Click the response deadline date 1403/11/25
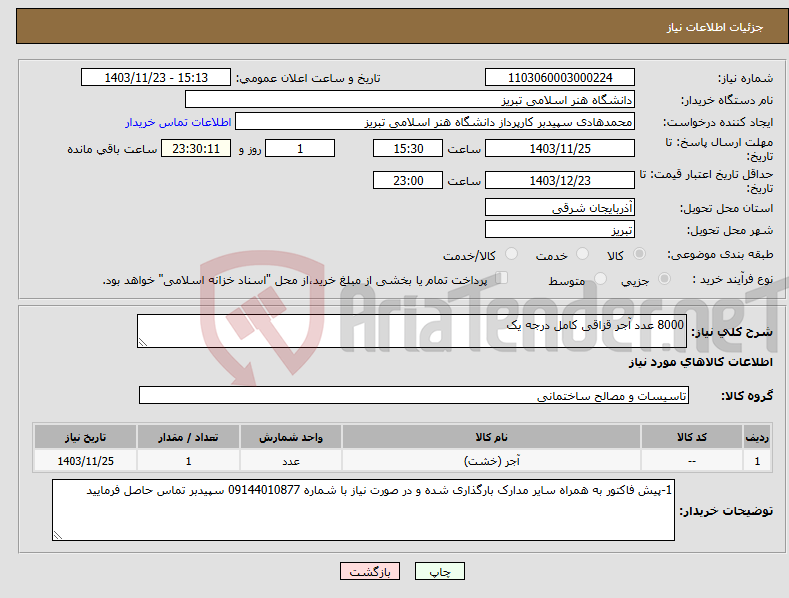The image size is (789, 598). tap(560, 148)
